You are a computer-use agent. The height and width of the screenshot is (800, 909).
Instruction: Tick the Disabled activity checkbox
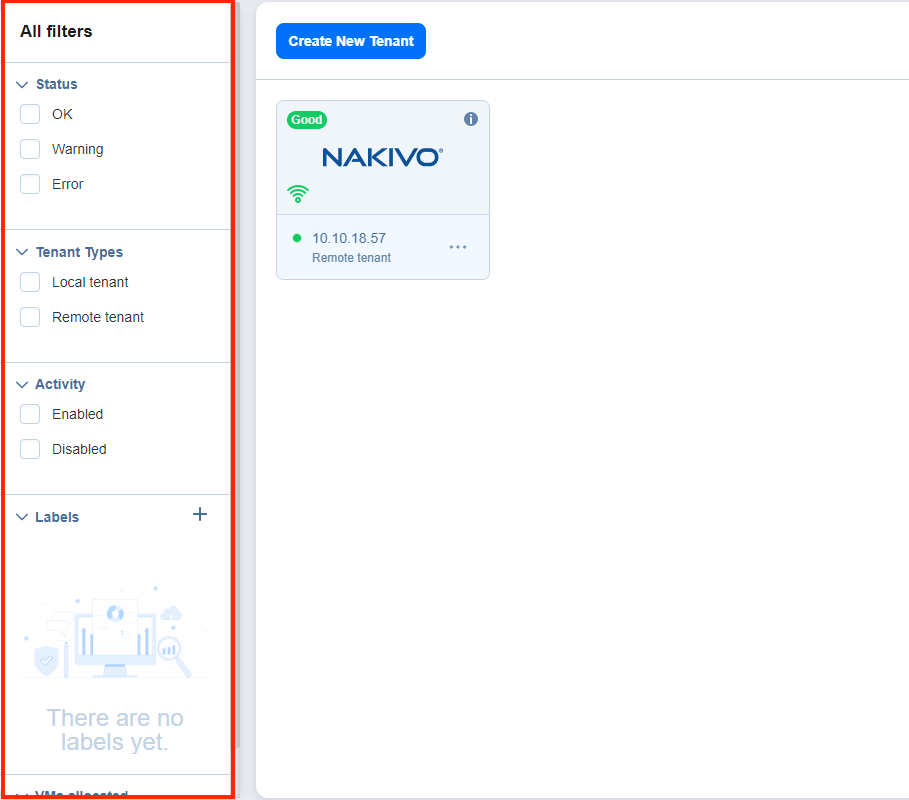pos(31,449)
